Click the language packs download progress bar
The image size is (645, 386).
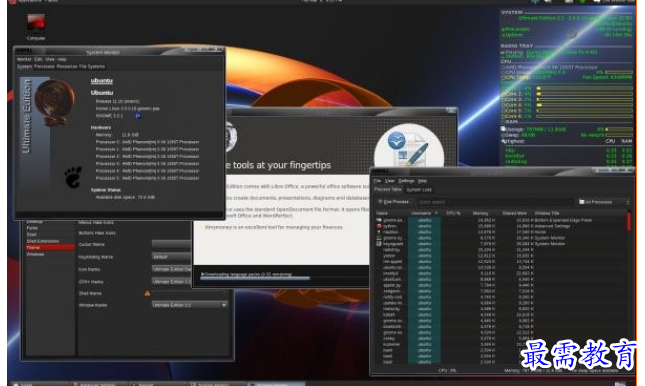255,279
